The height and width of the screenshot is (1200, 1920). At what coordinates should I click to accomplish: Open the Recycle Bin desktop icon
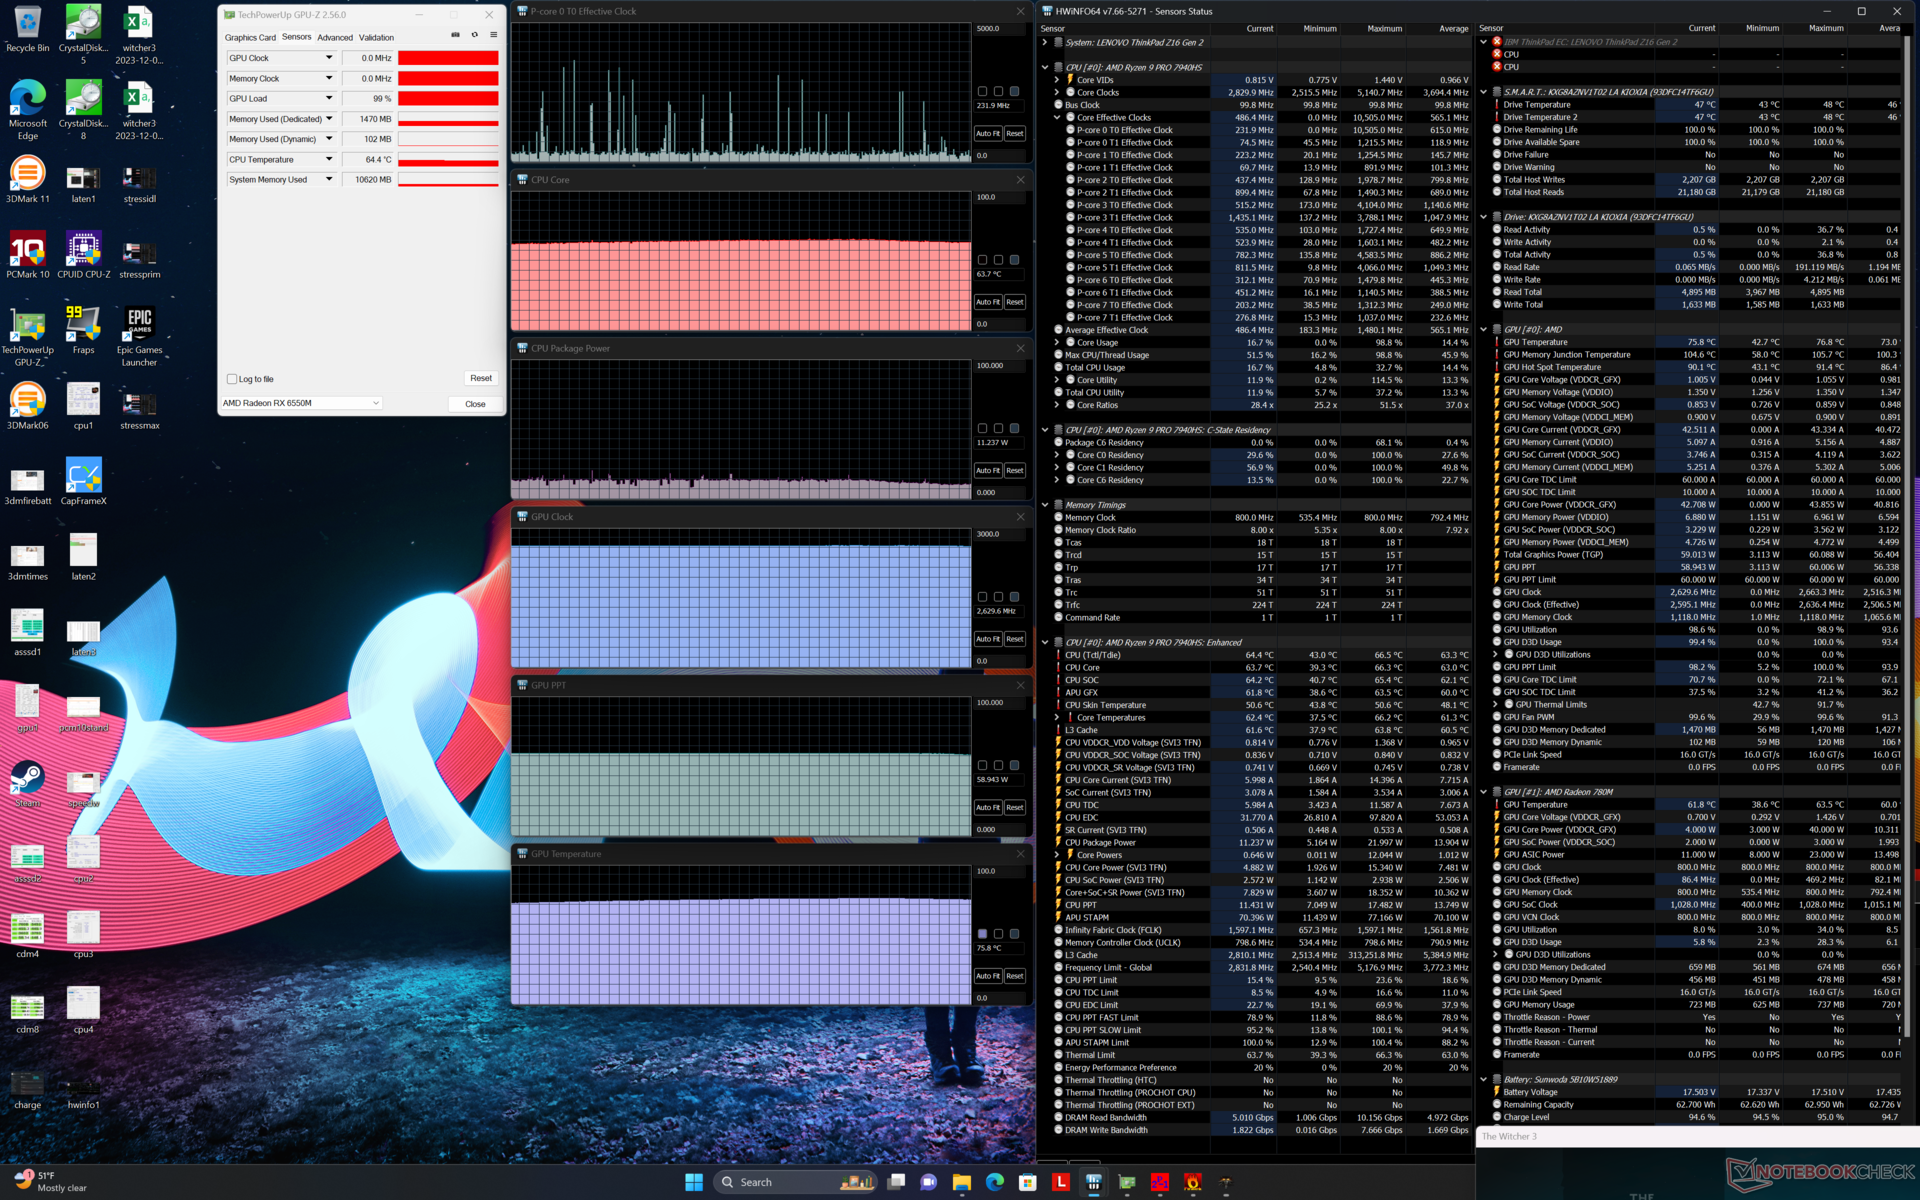tap(27, 30)
